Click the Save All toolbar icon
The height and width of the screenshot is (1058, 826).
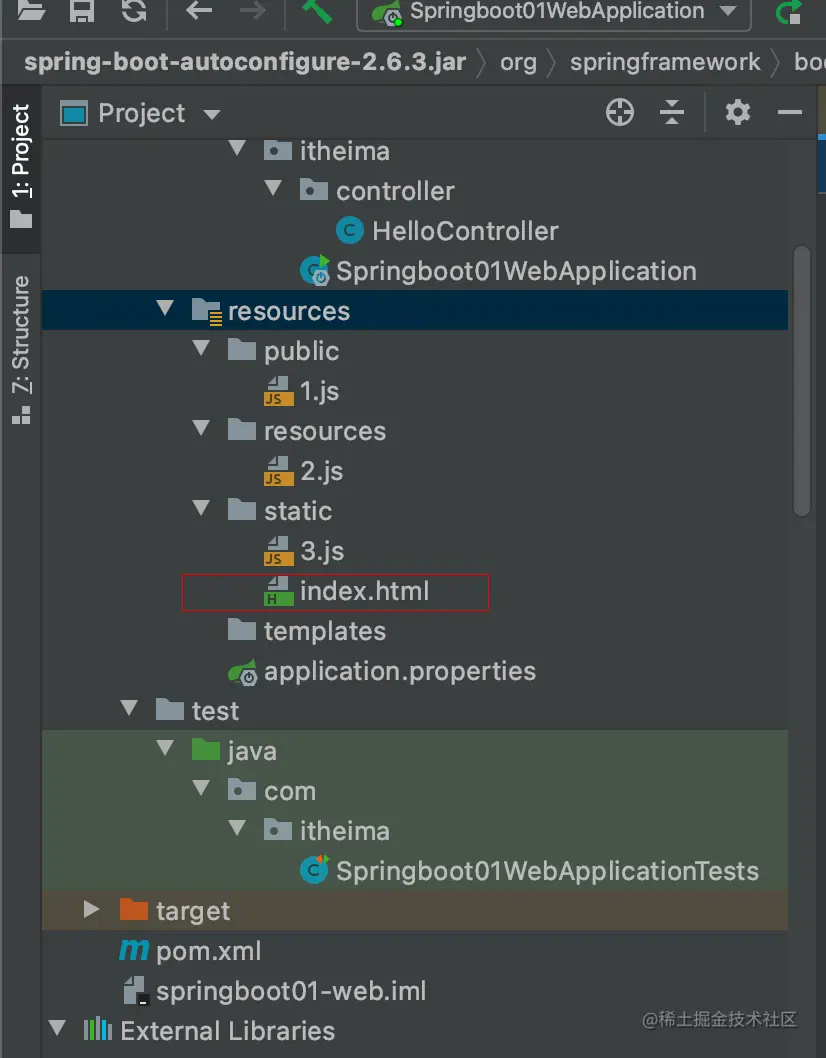coord(82,10)
